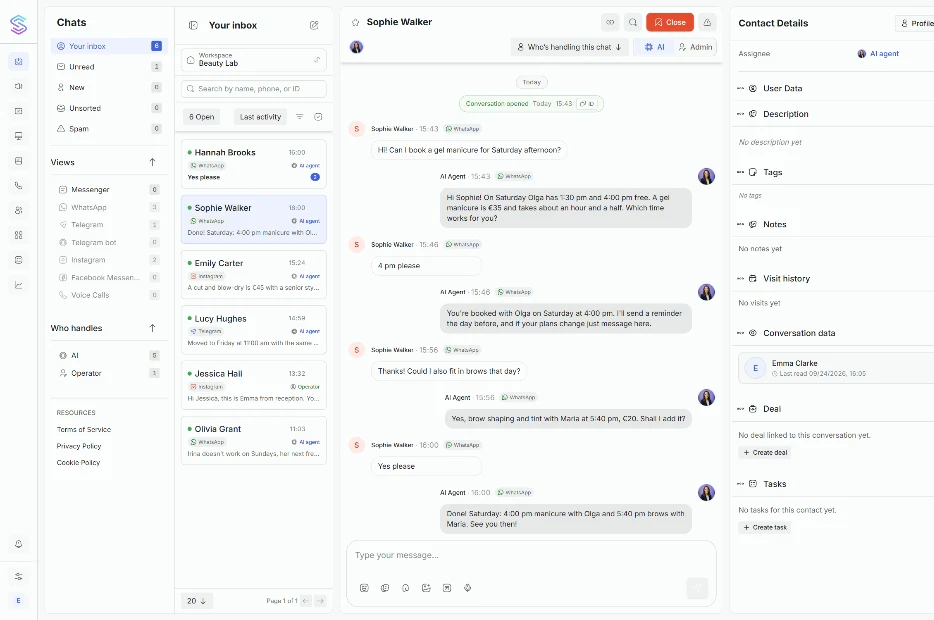Open the Emily Carter conversation
The width and height of the screenshot is (934, 620).
tap(254, 275)
